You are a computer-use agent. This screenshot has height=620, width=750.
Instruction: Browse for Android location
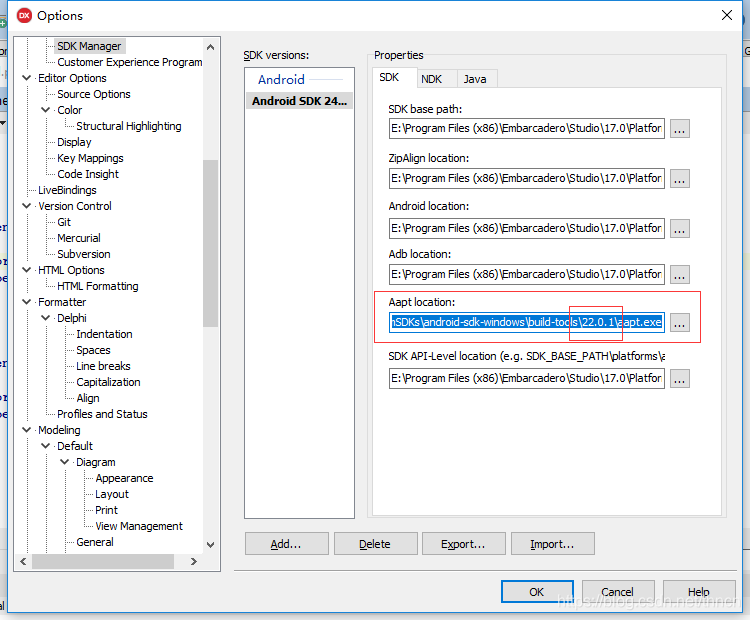680,229
